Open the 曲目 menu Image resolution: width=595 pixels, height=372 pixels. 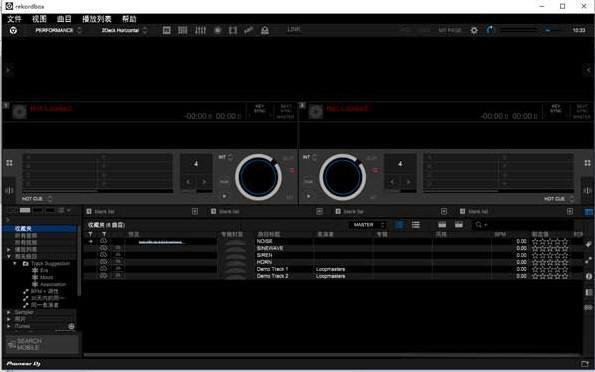[x=64, y=19]
